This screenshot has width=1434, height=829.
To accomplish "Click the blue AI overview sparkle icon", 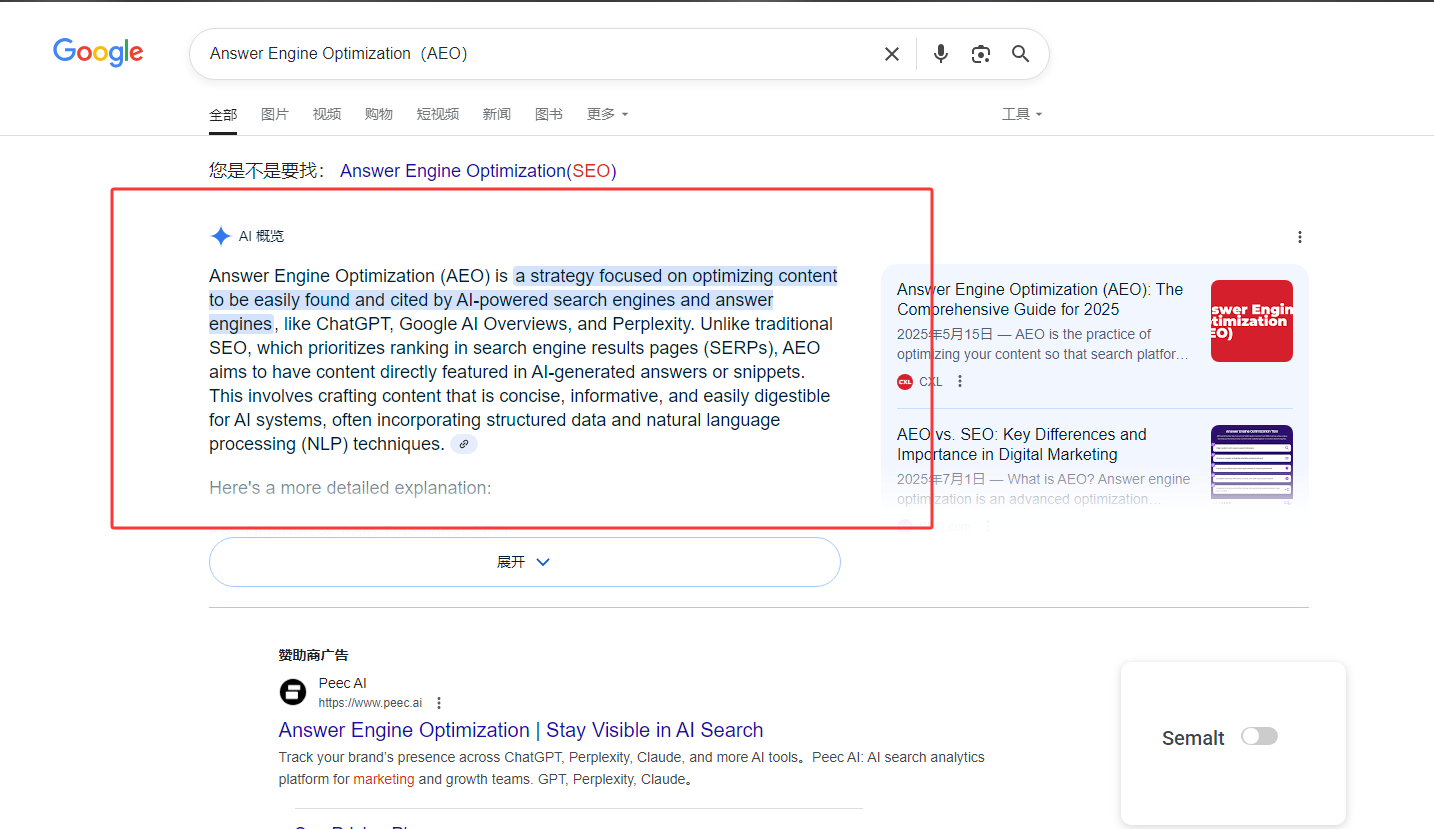I will 220,236.
